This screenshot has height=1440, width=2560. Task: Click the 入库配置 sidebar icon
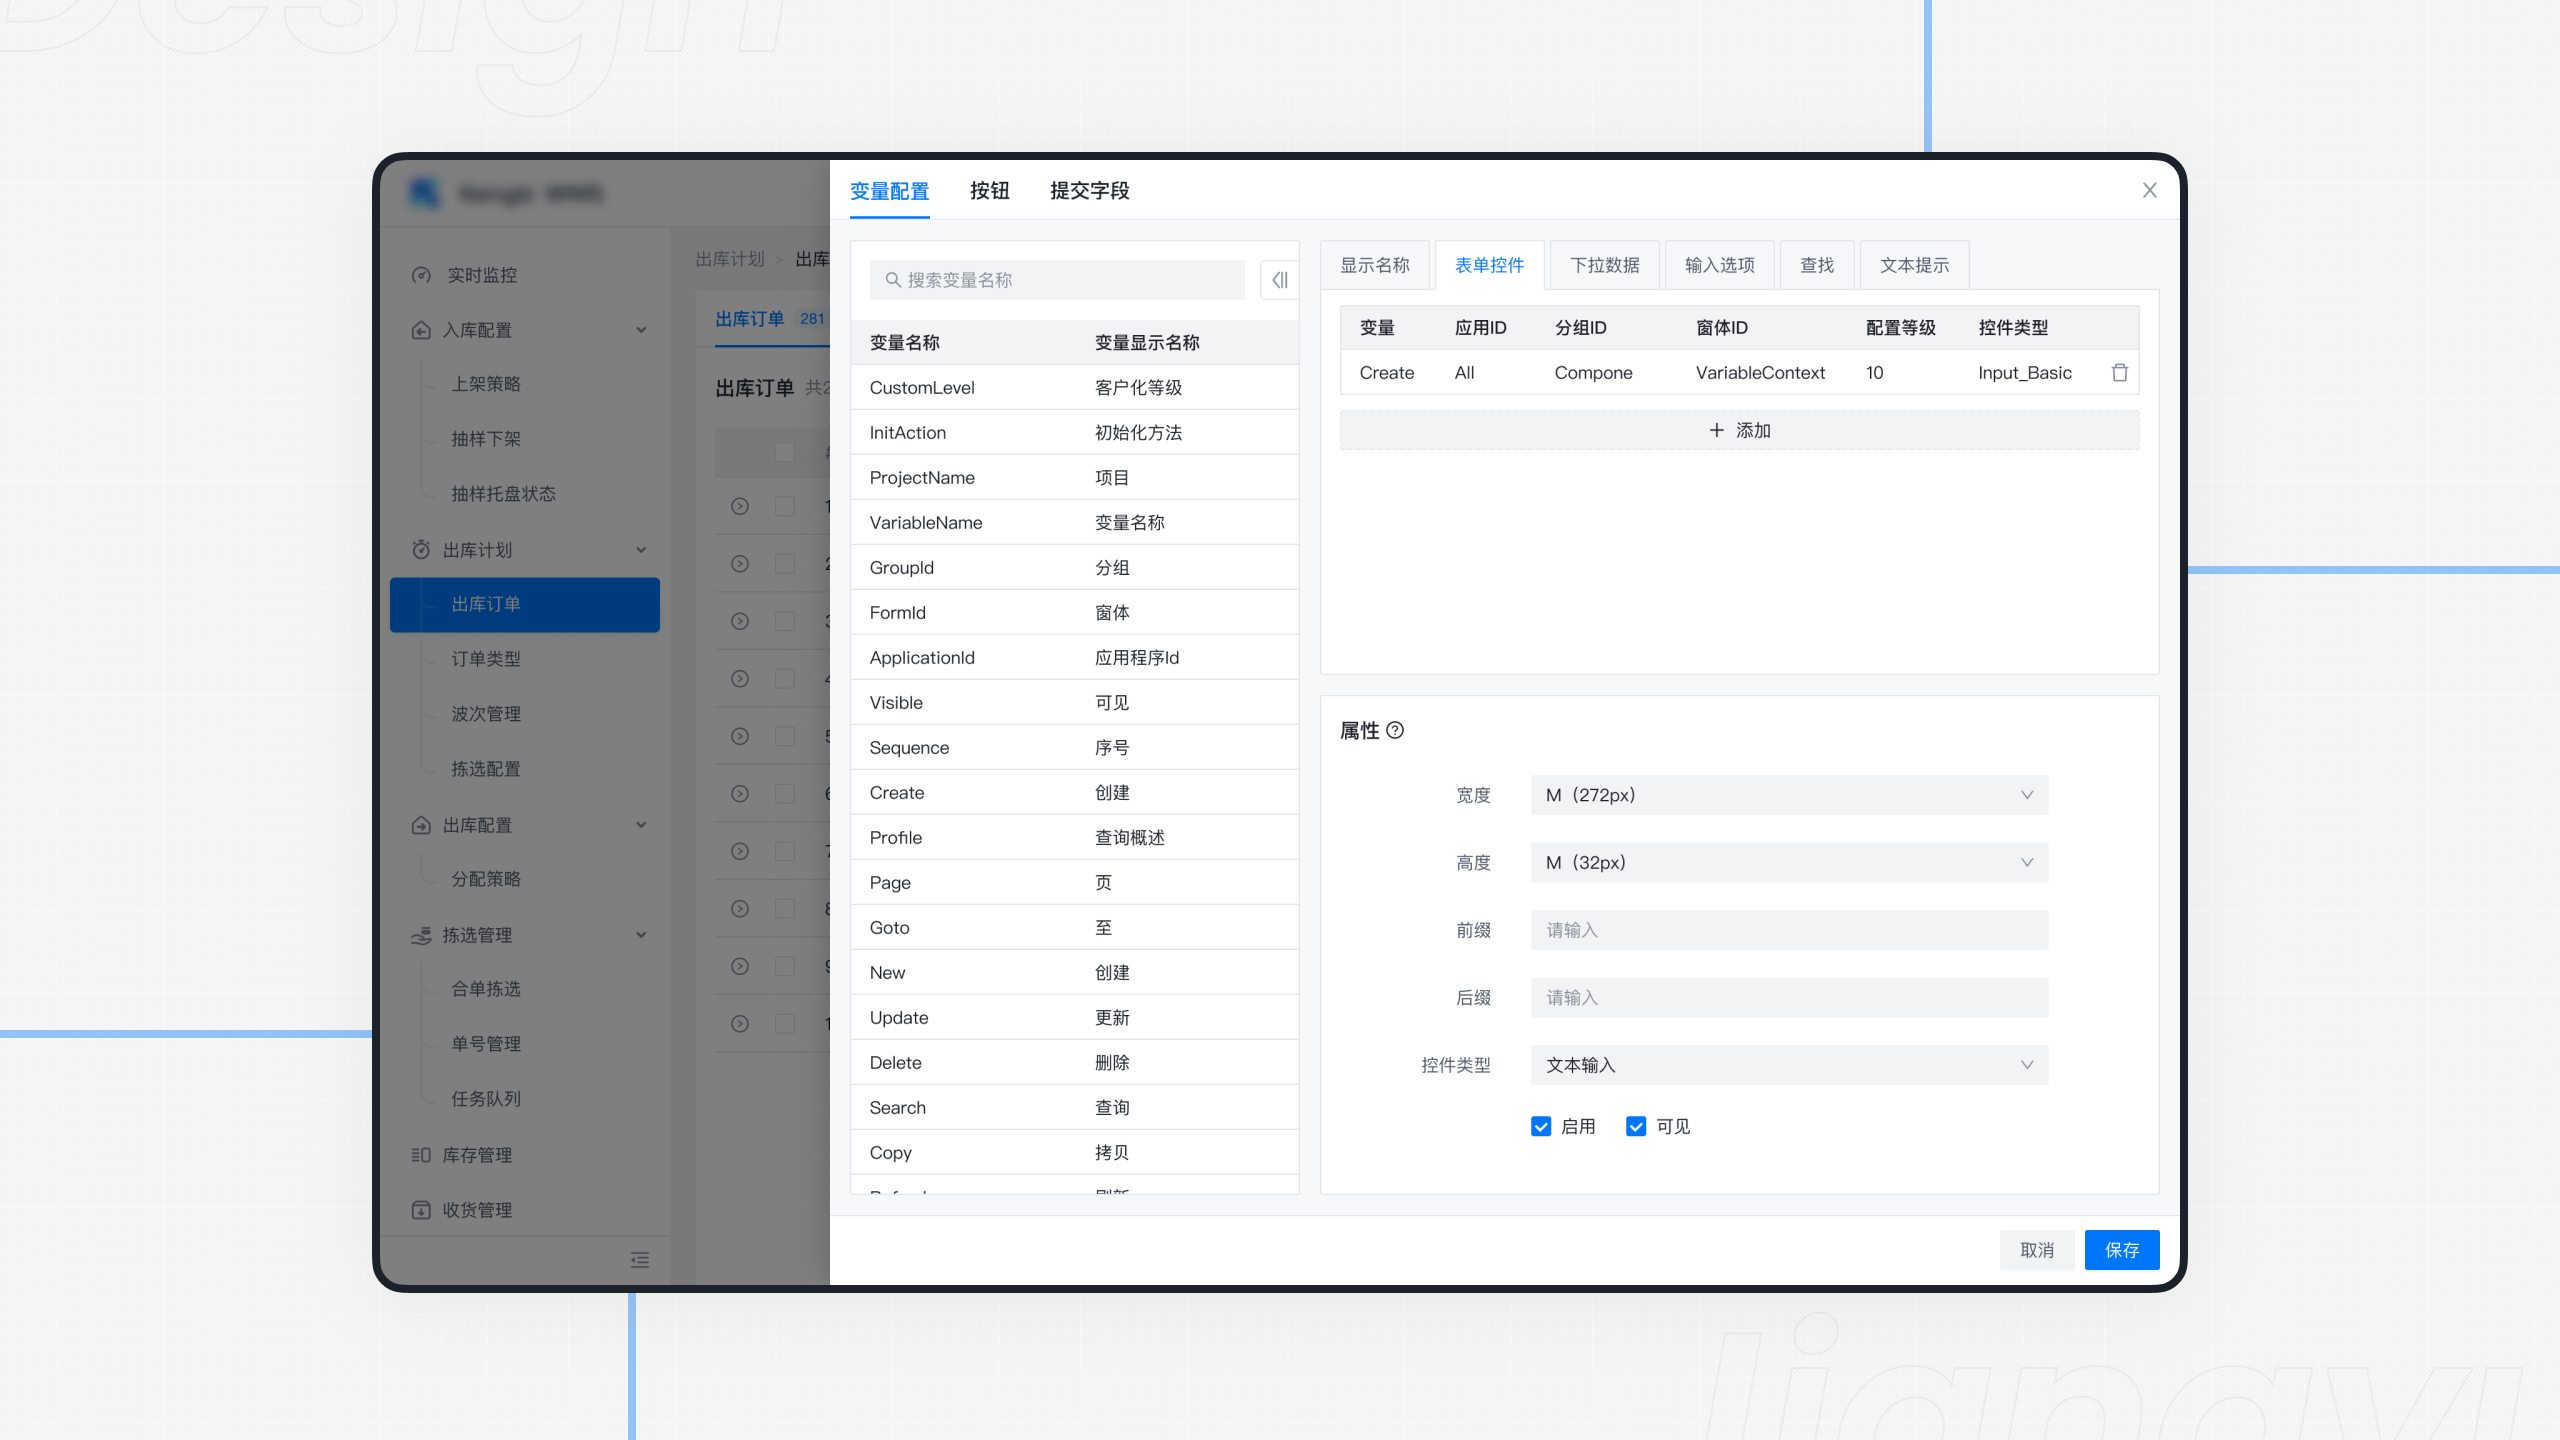(421, 330)
